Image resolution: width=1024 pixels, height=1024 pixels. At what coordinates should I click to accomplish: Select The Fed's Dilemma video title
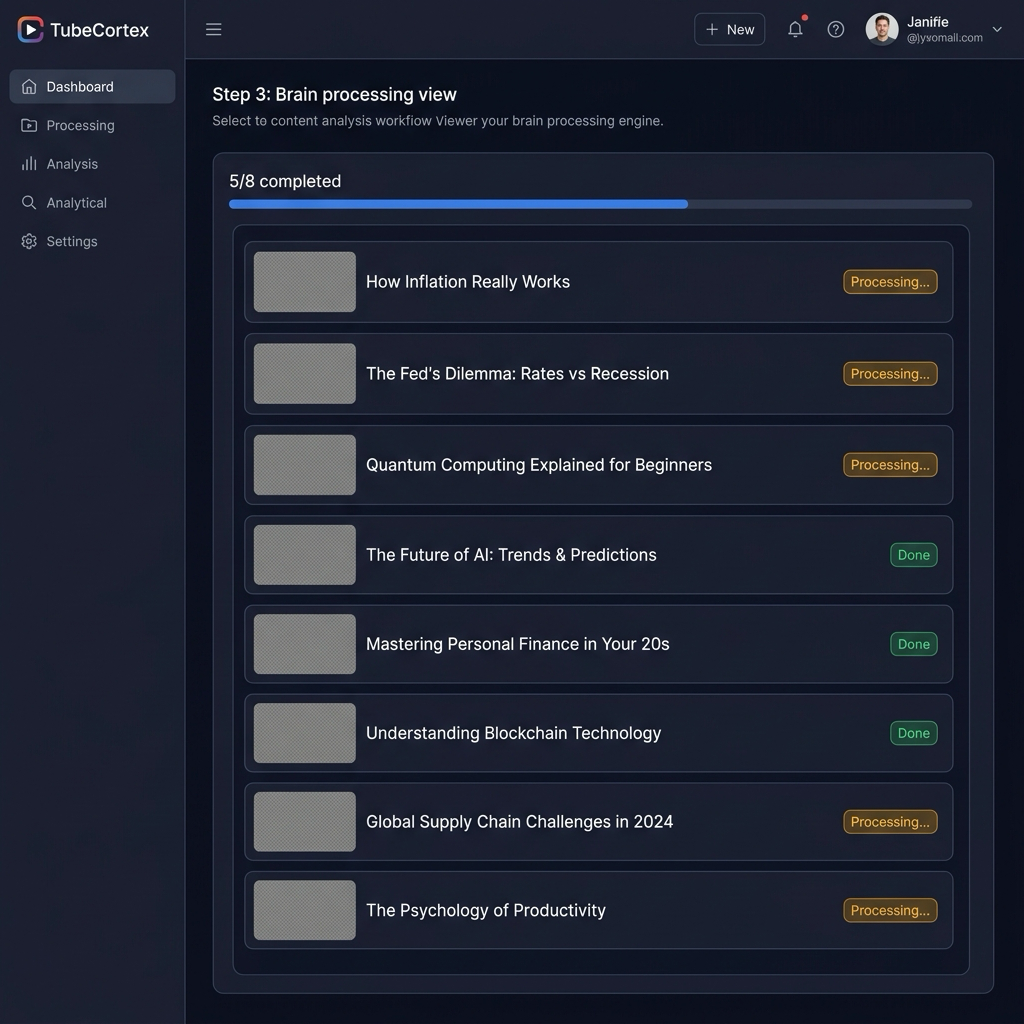coord(517,374)
